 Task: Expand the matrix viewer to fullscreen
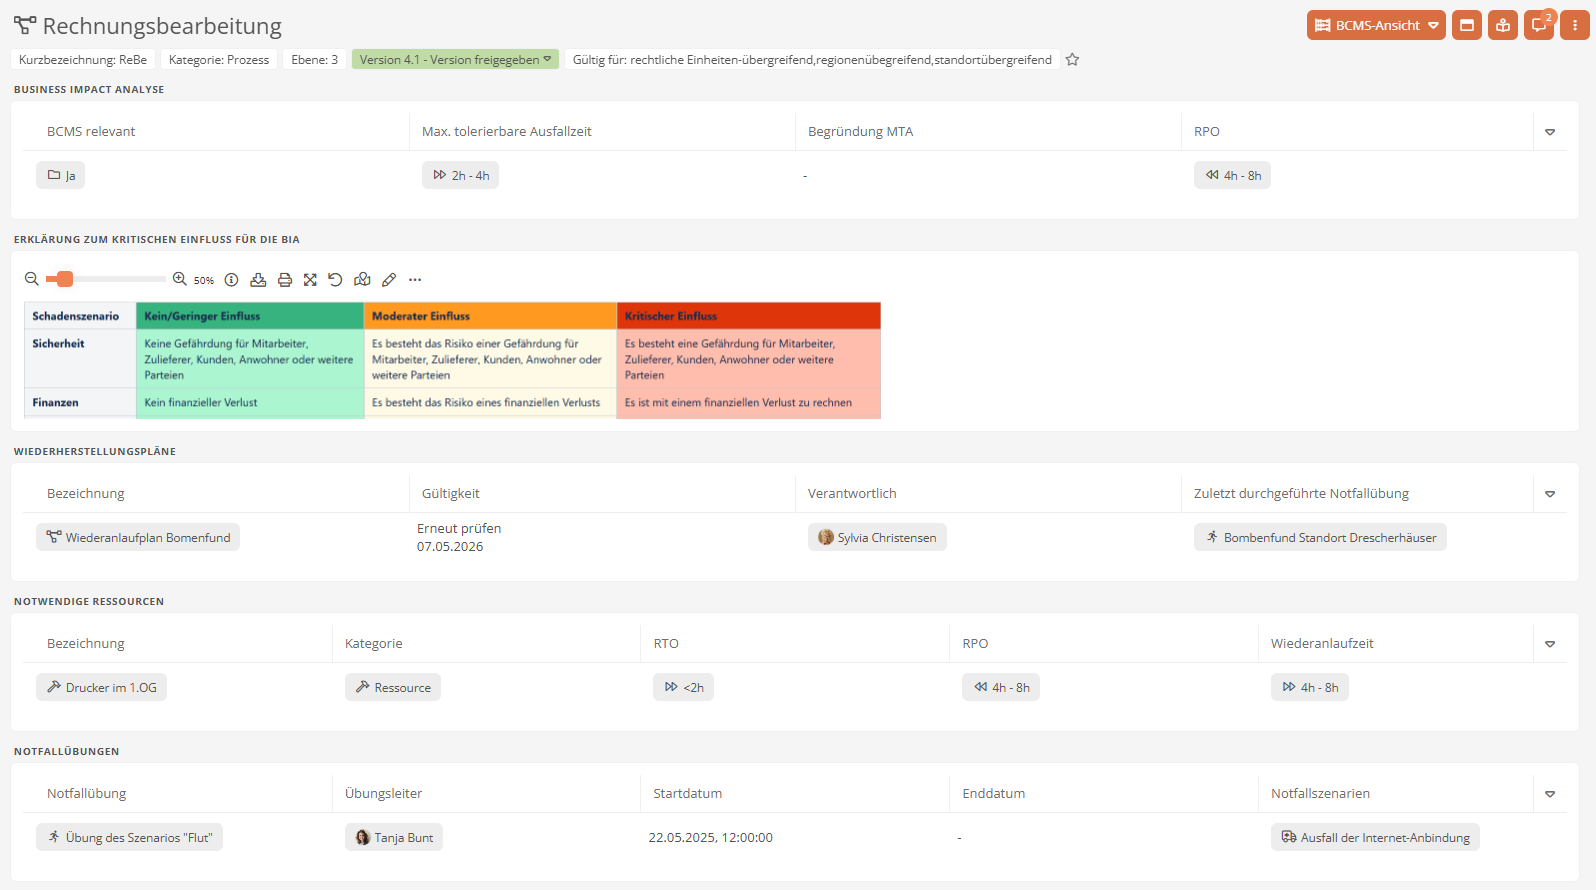click(x=310, y=280)
